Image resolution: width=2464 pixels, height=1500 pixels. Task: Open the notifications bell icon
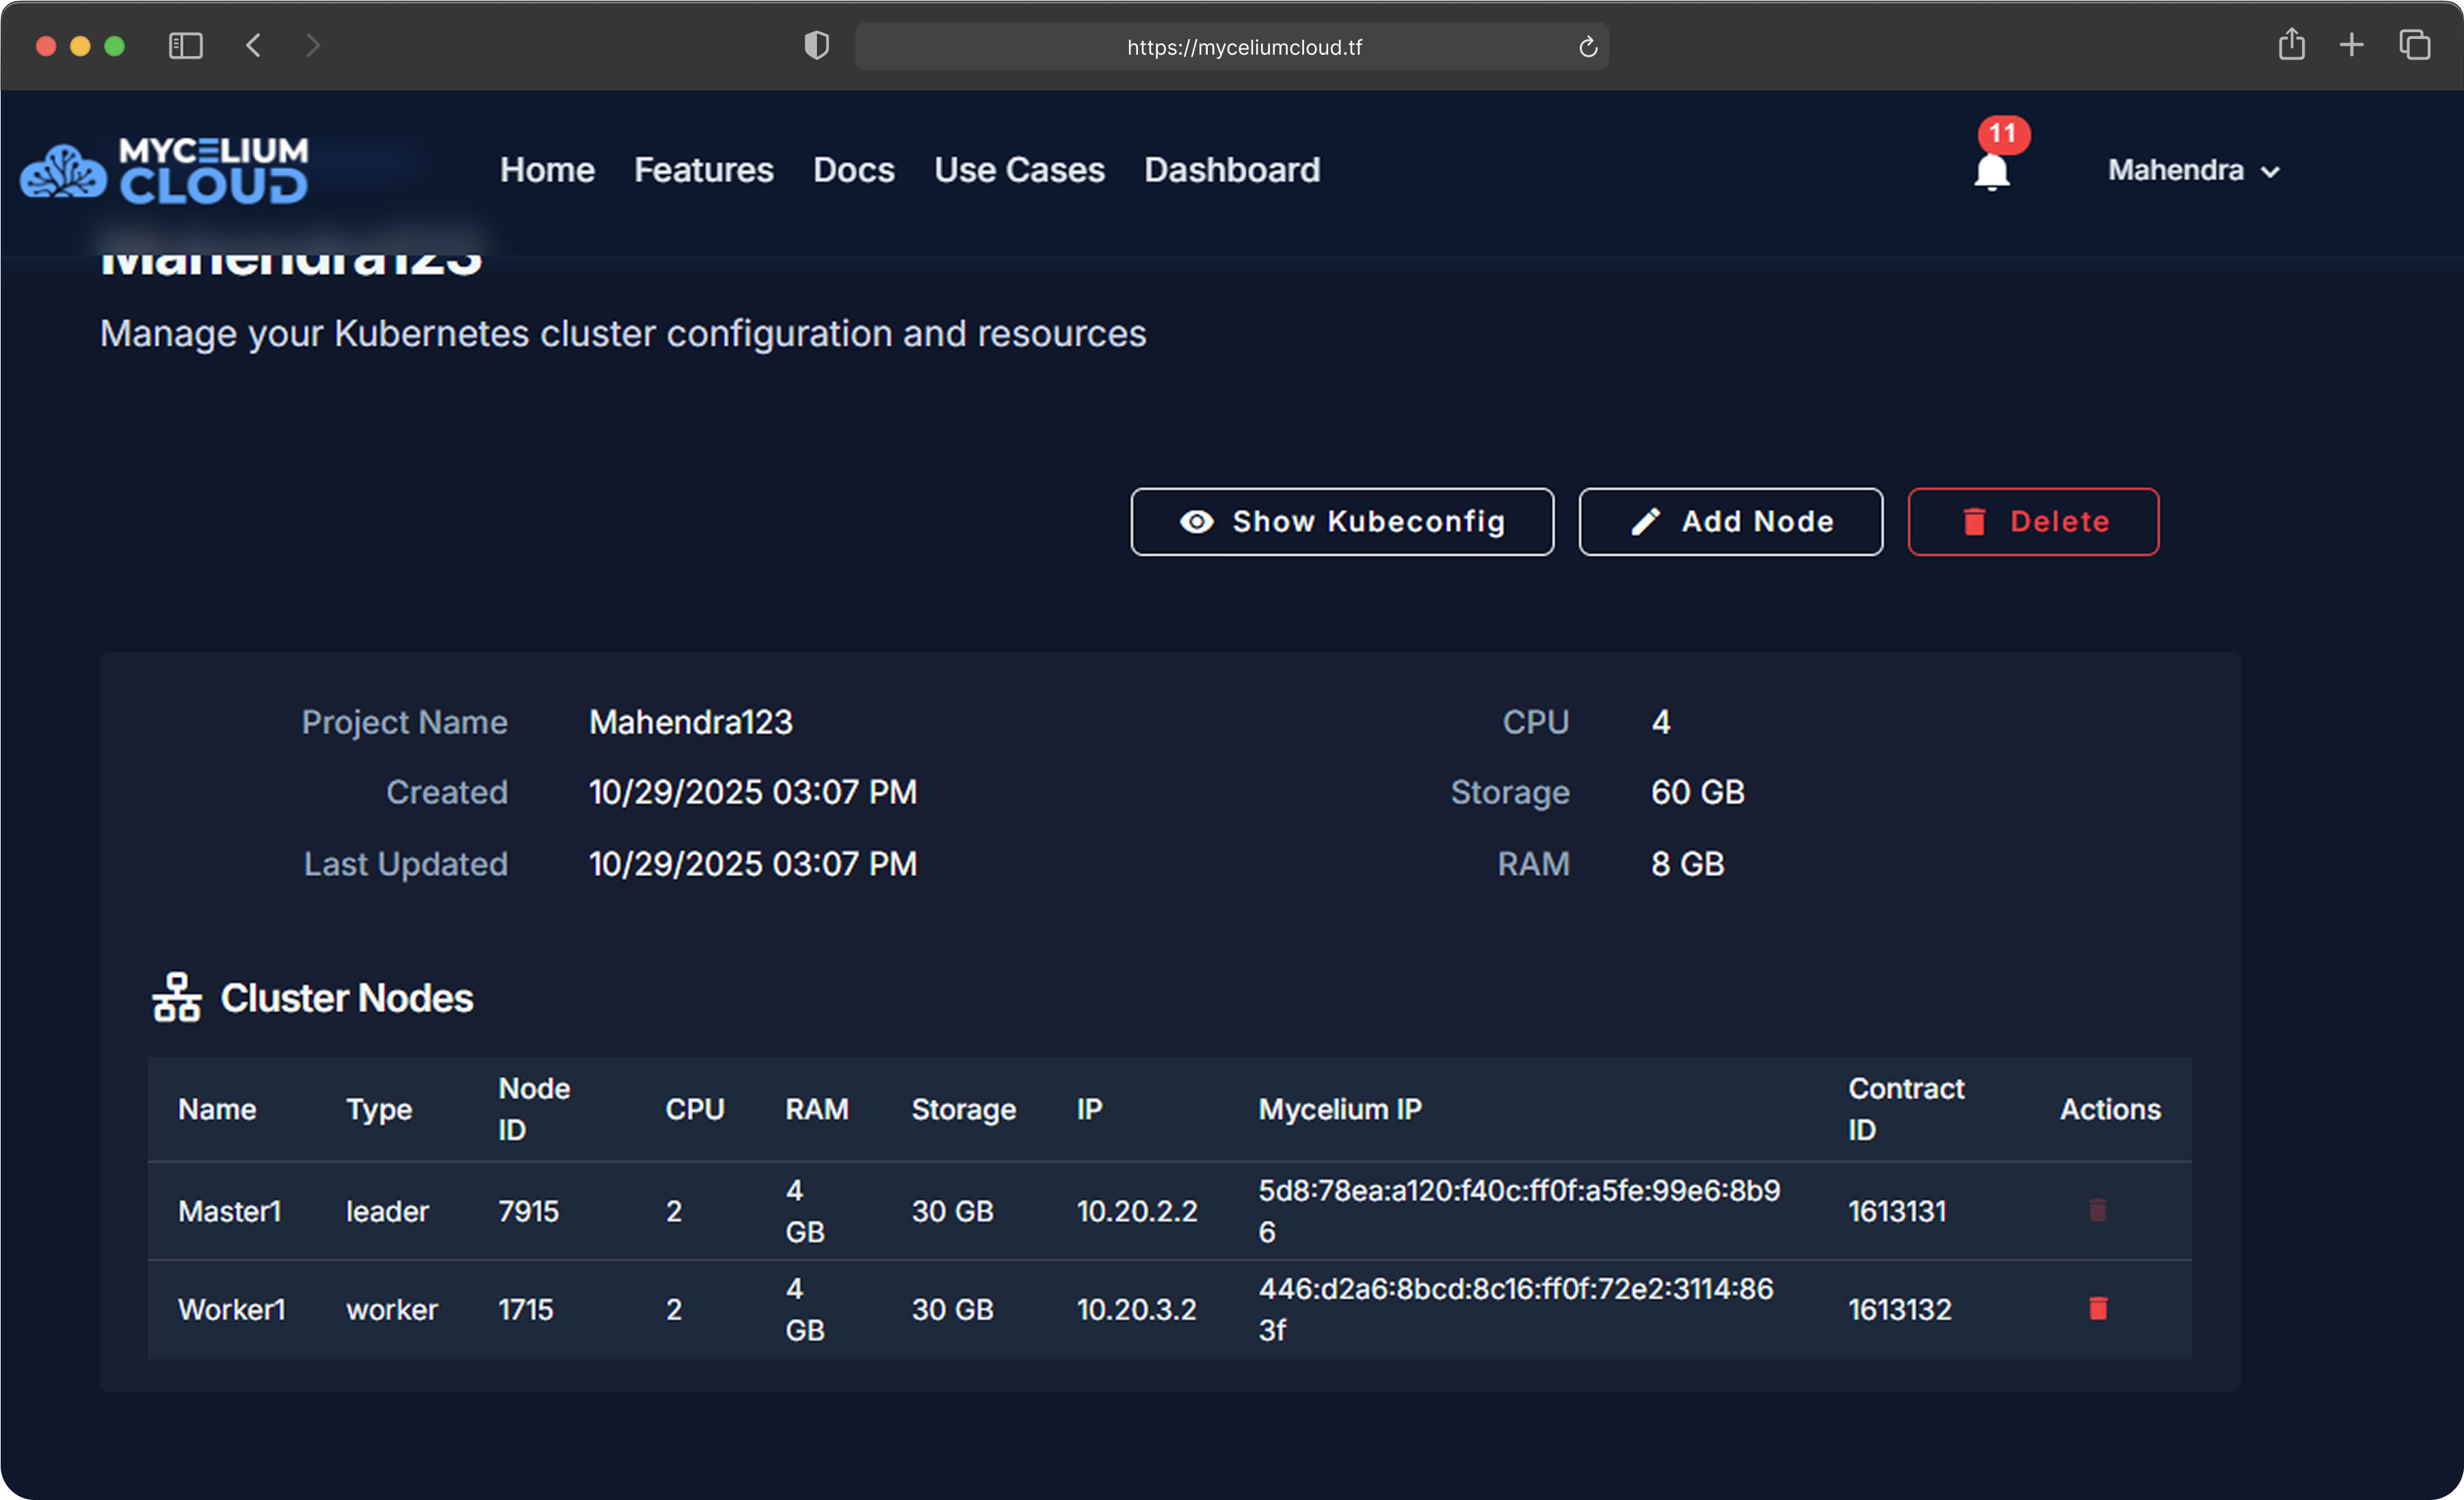coord(1991,171)
